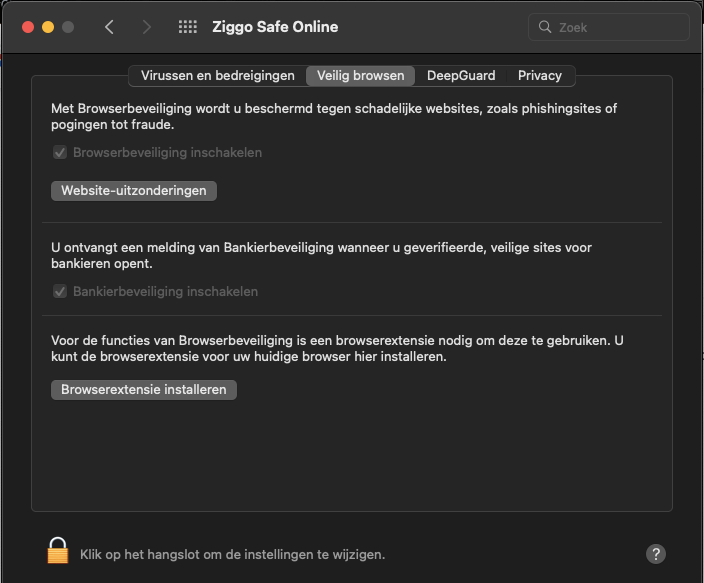The image size is (704, 583).
Task: Click the Browserbeveiliging description paragraph
Action: [x=334, y=116]
